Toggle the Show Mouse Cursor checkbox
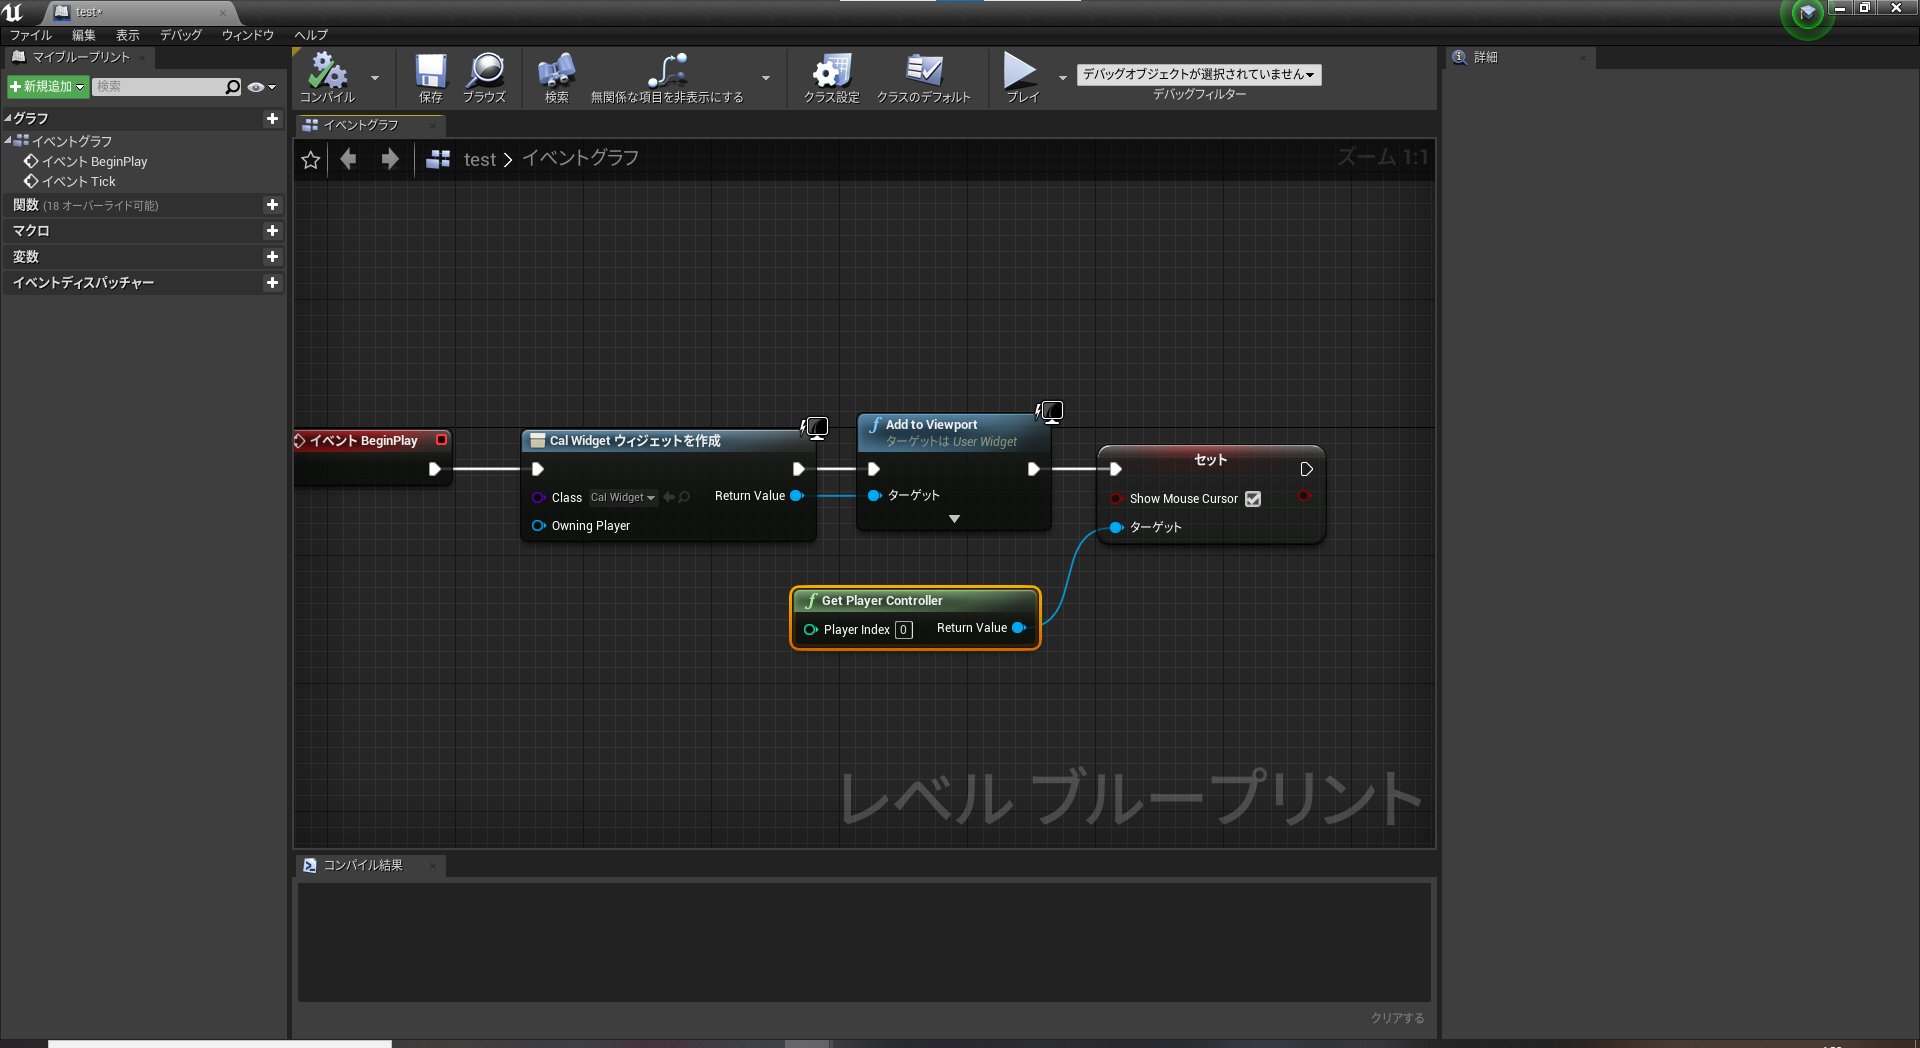The height and width of the screenshot is (1048, 1920). (1253, 498)
